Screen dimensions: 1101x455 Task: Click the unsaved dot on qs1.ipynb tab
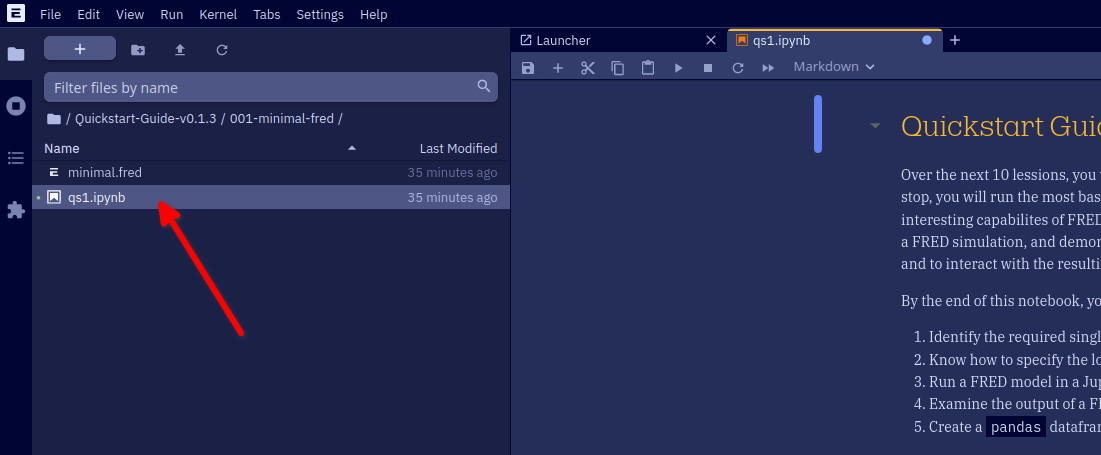pos(927,41)
